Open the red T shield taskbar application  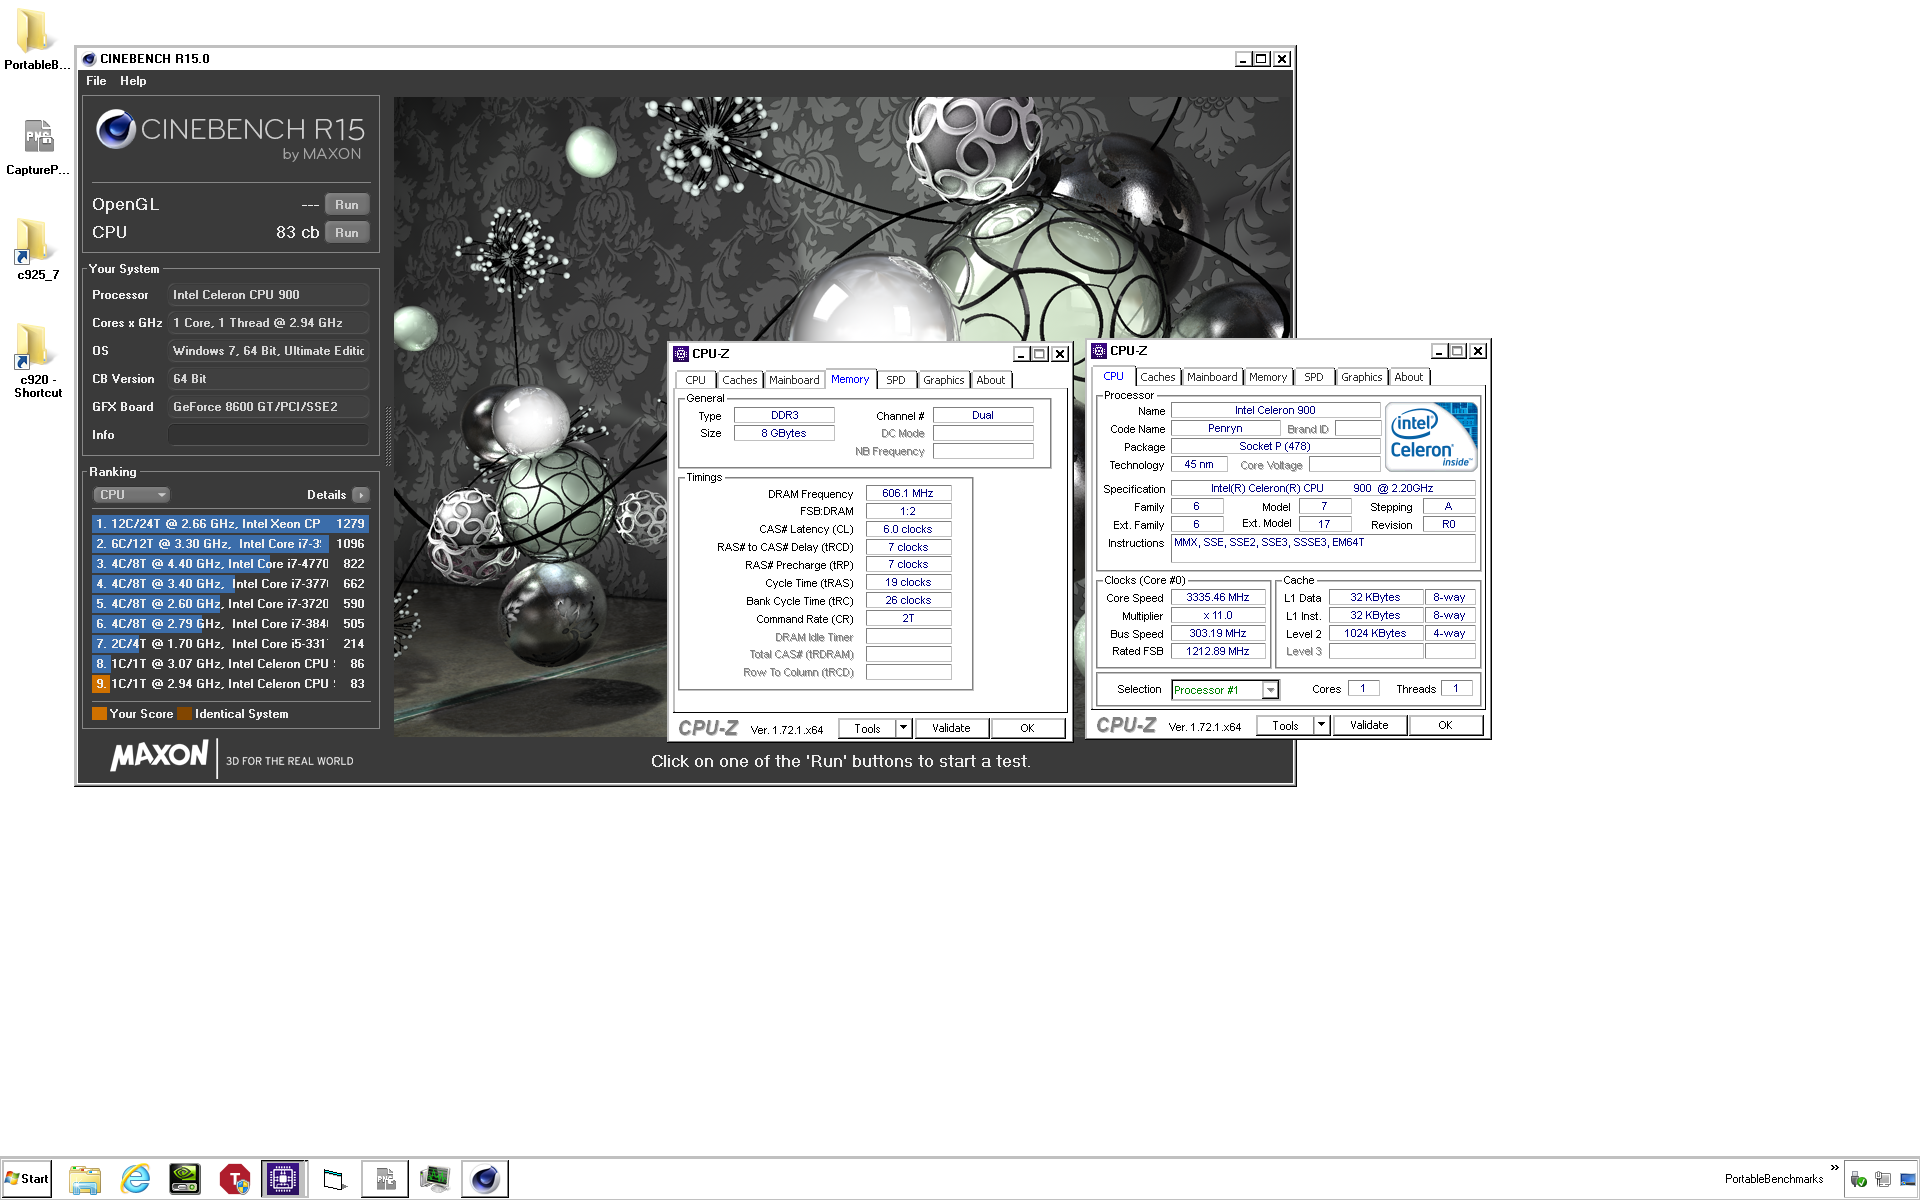pos(235,1179)
